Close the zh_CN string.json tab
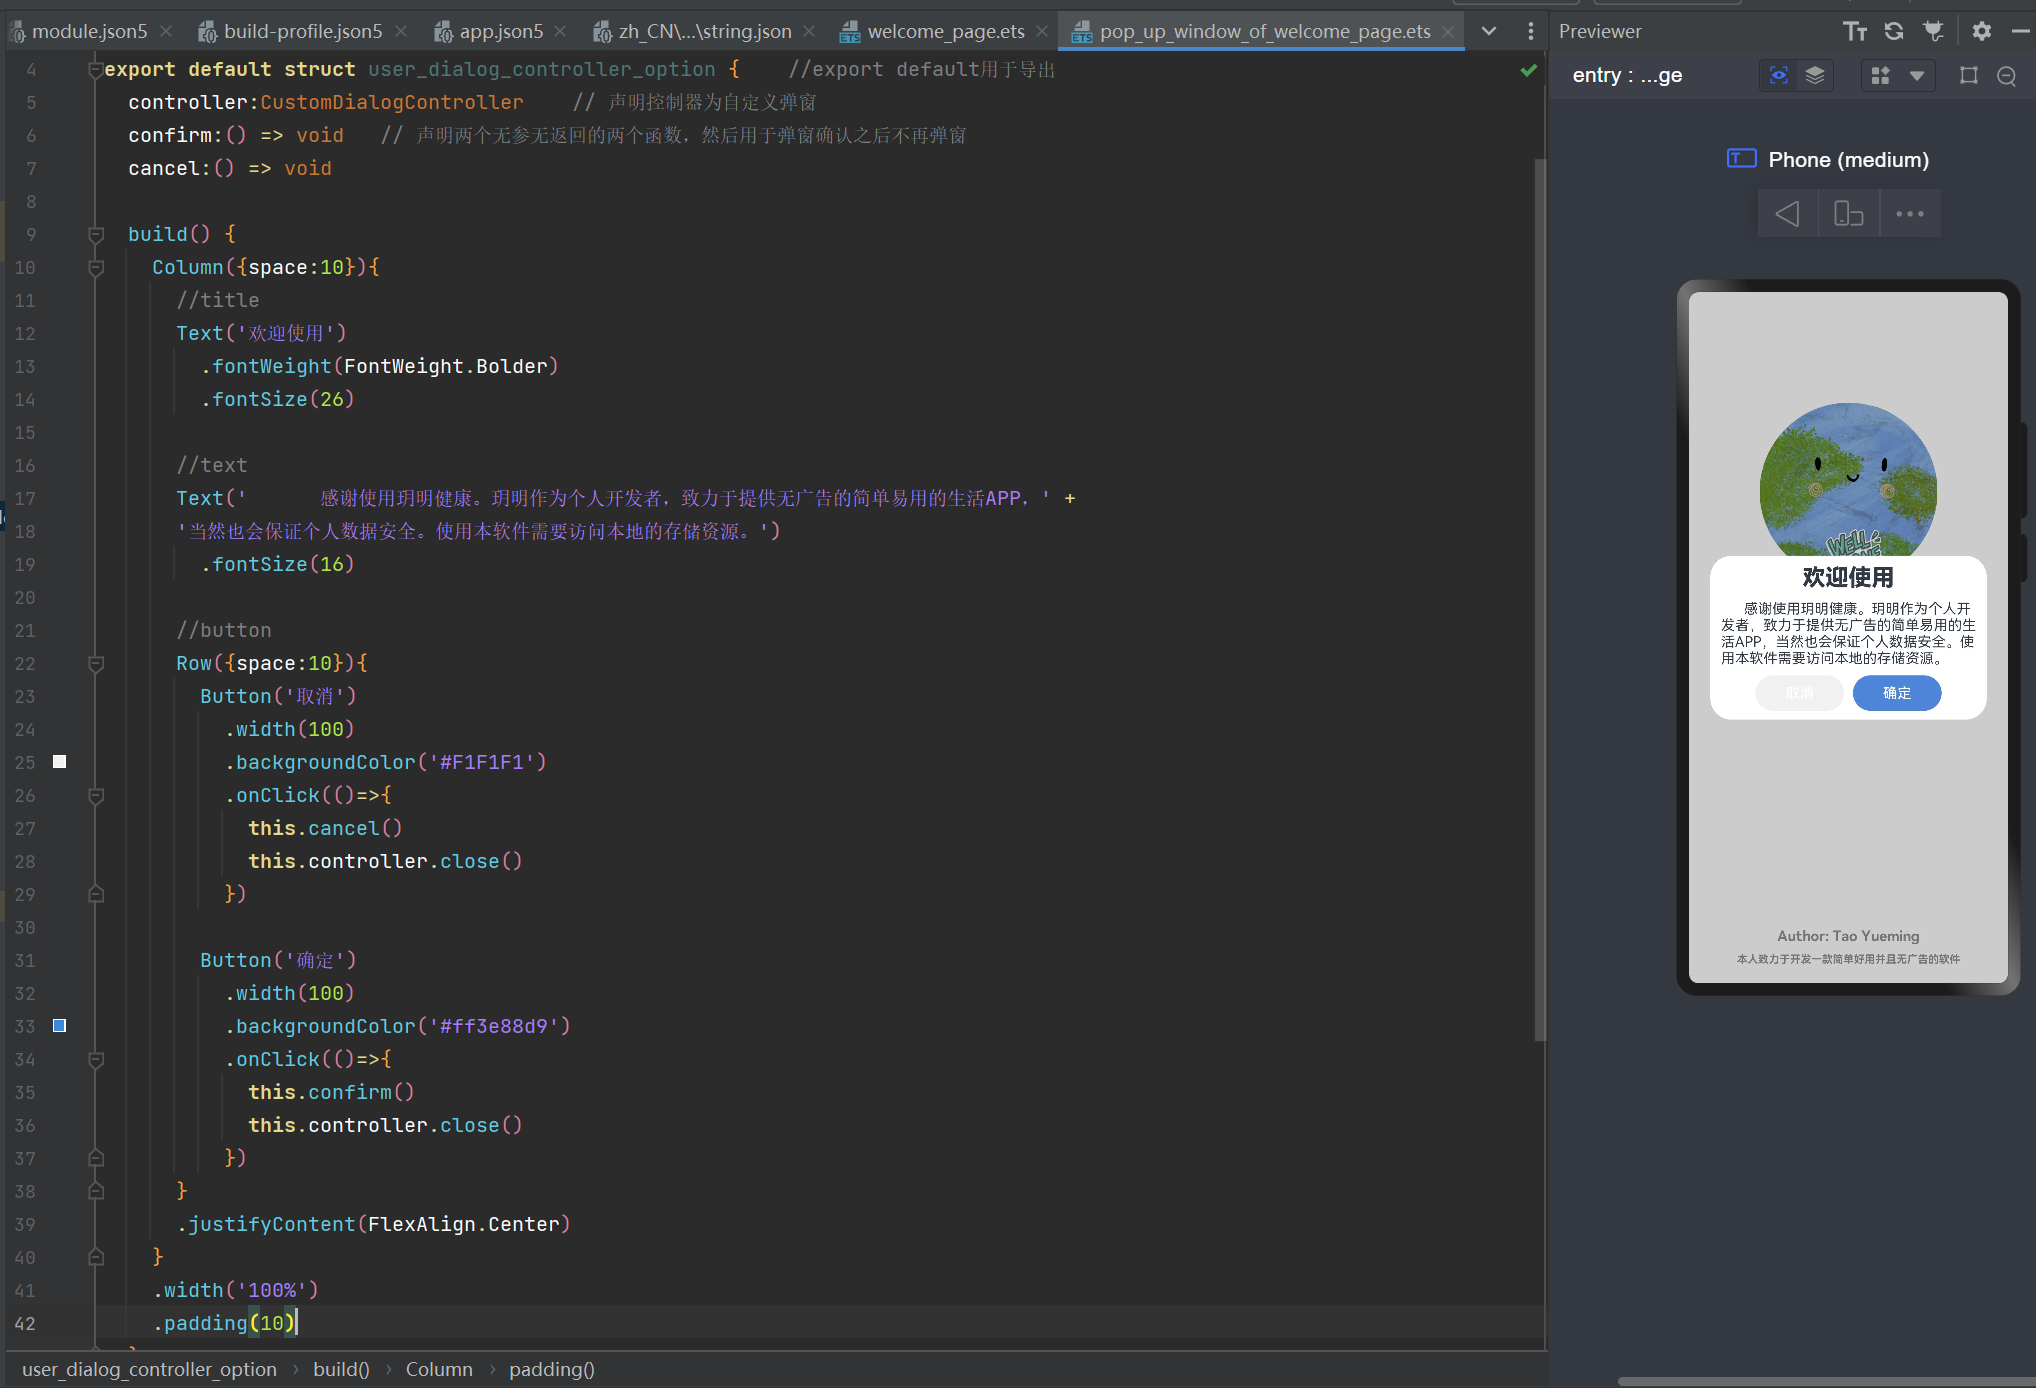 tap(809, 32)
